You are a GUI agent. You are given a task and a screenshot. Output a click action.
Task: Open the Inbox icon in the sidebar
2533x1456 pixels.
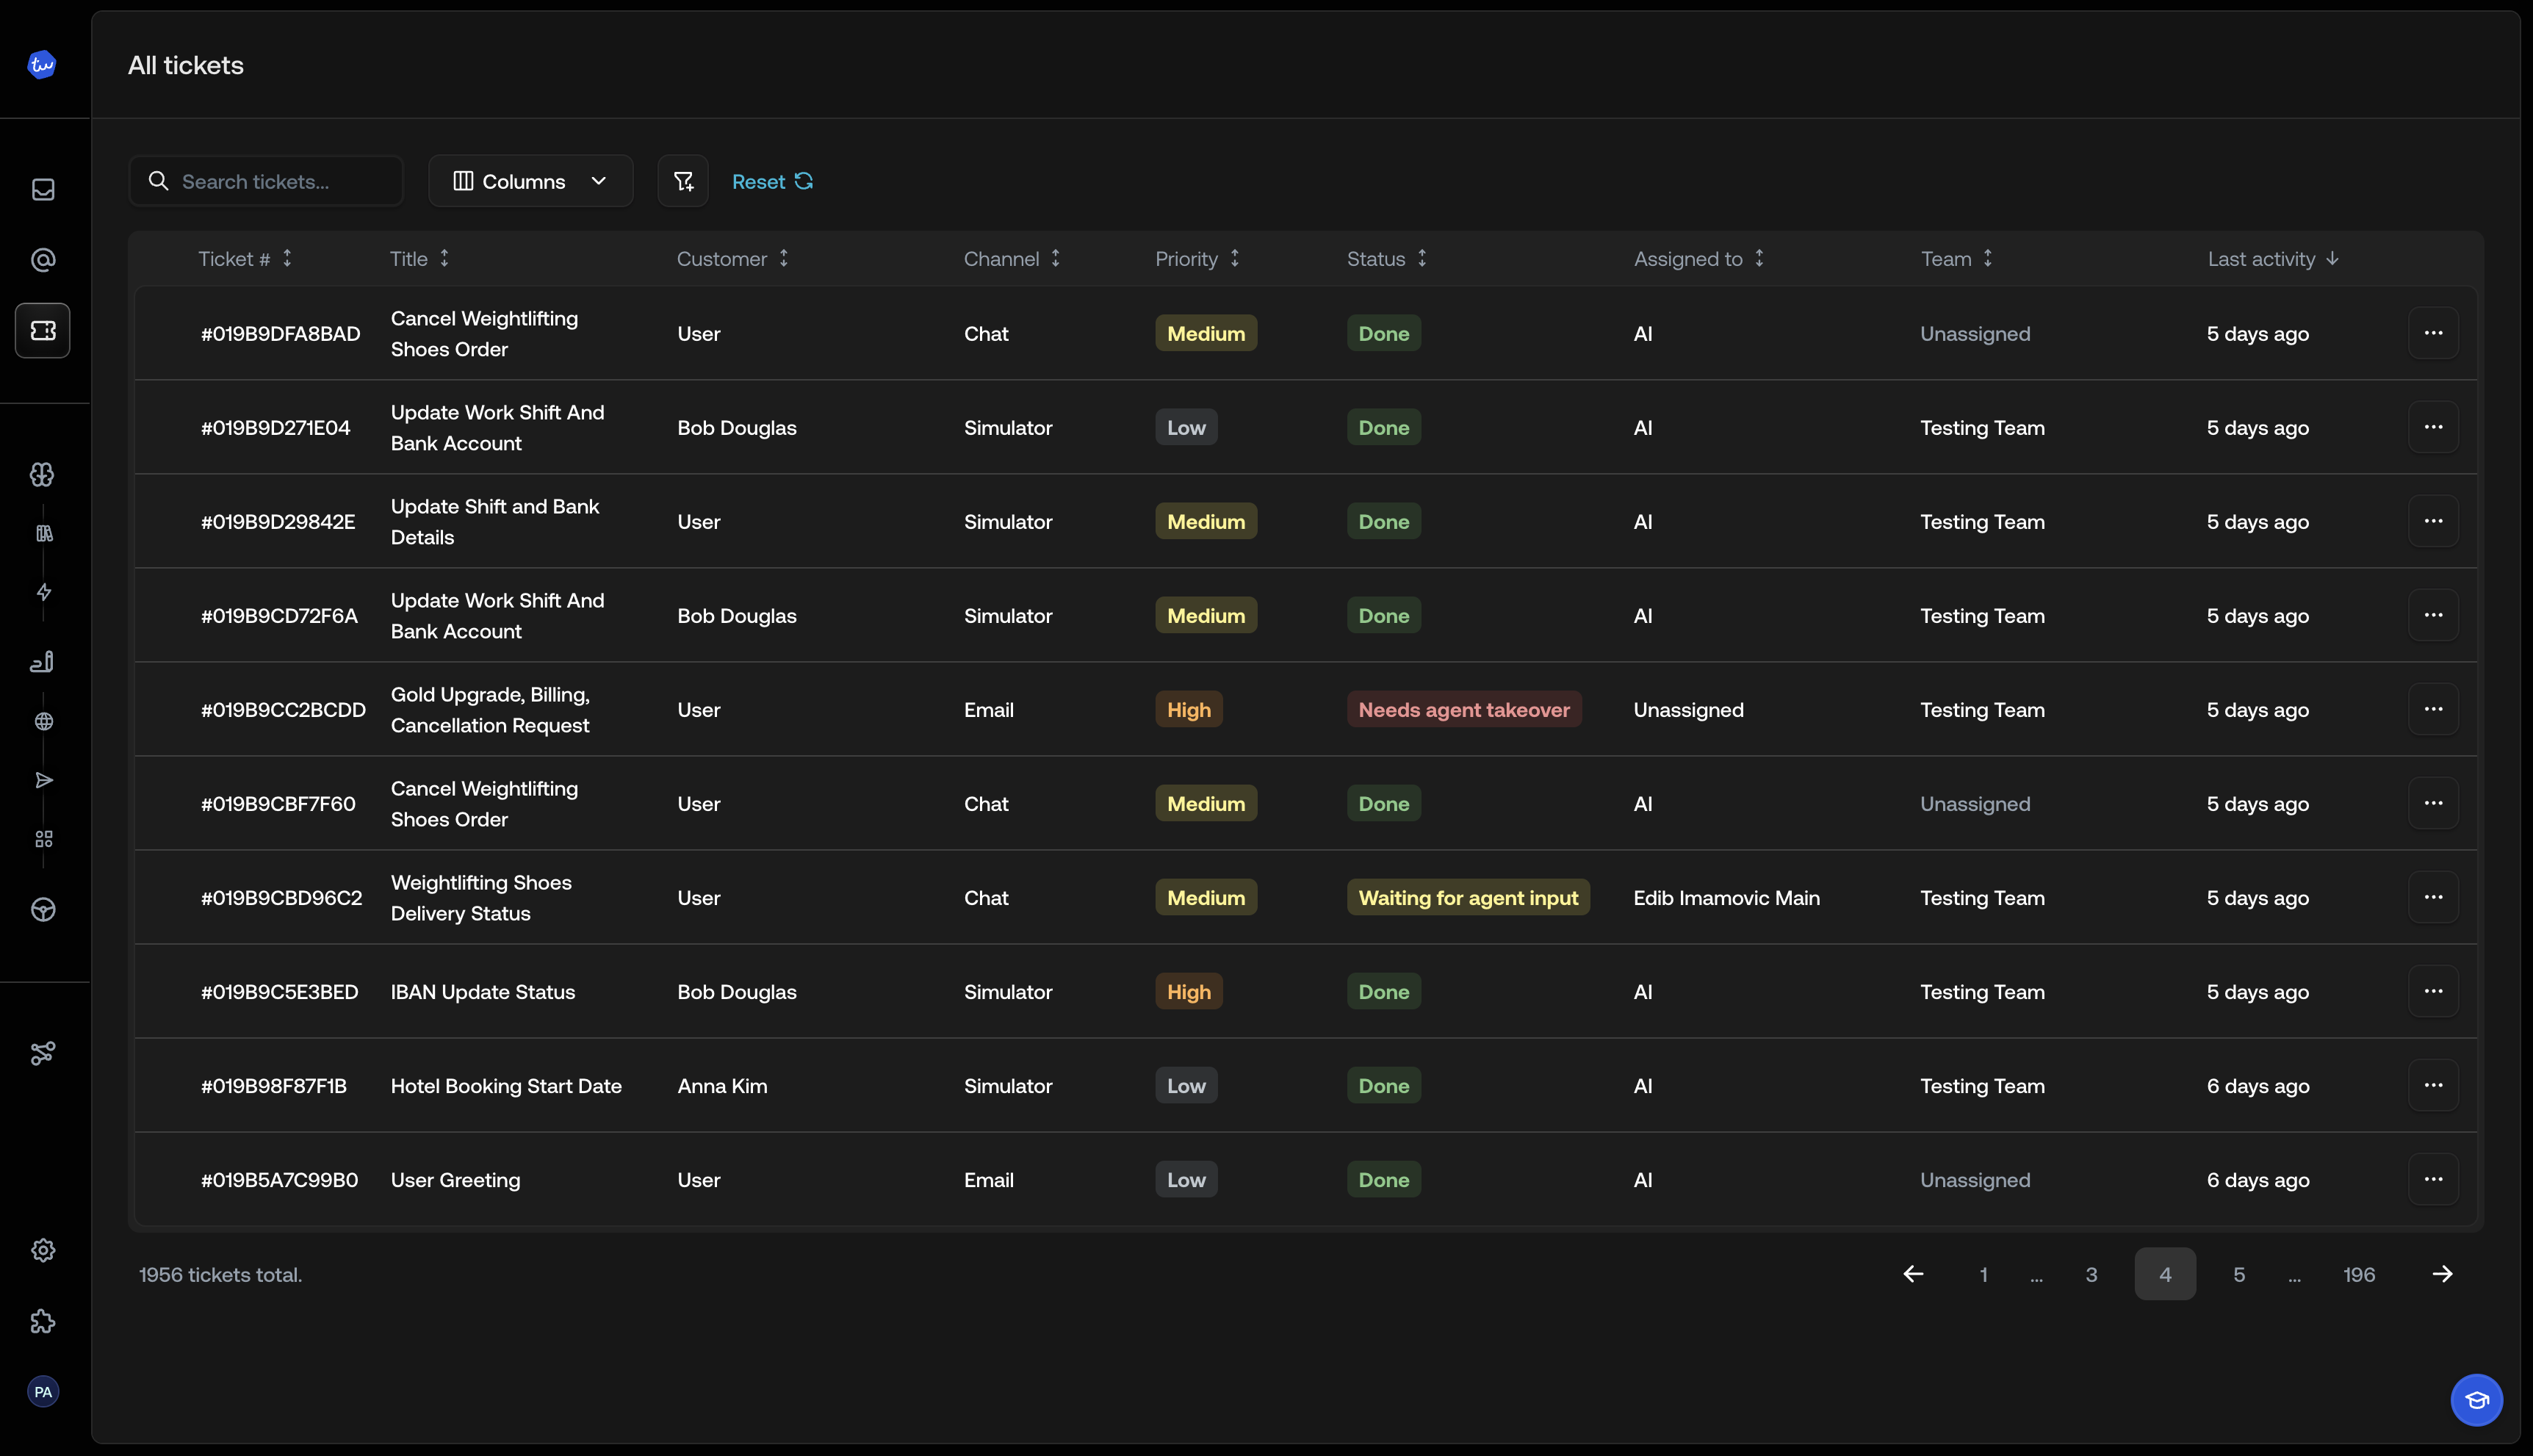pyautogui.click(x=42, y=189)
